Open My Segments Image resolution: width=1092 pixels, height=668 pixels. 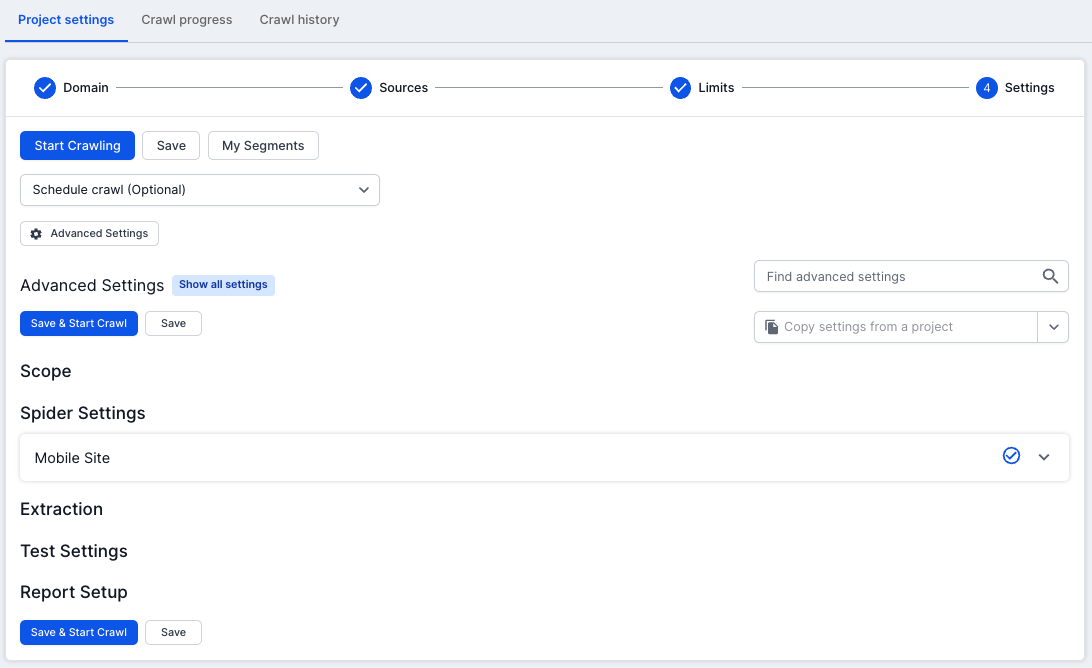coord(263,146)
